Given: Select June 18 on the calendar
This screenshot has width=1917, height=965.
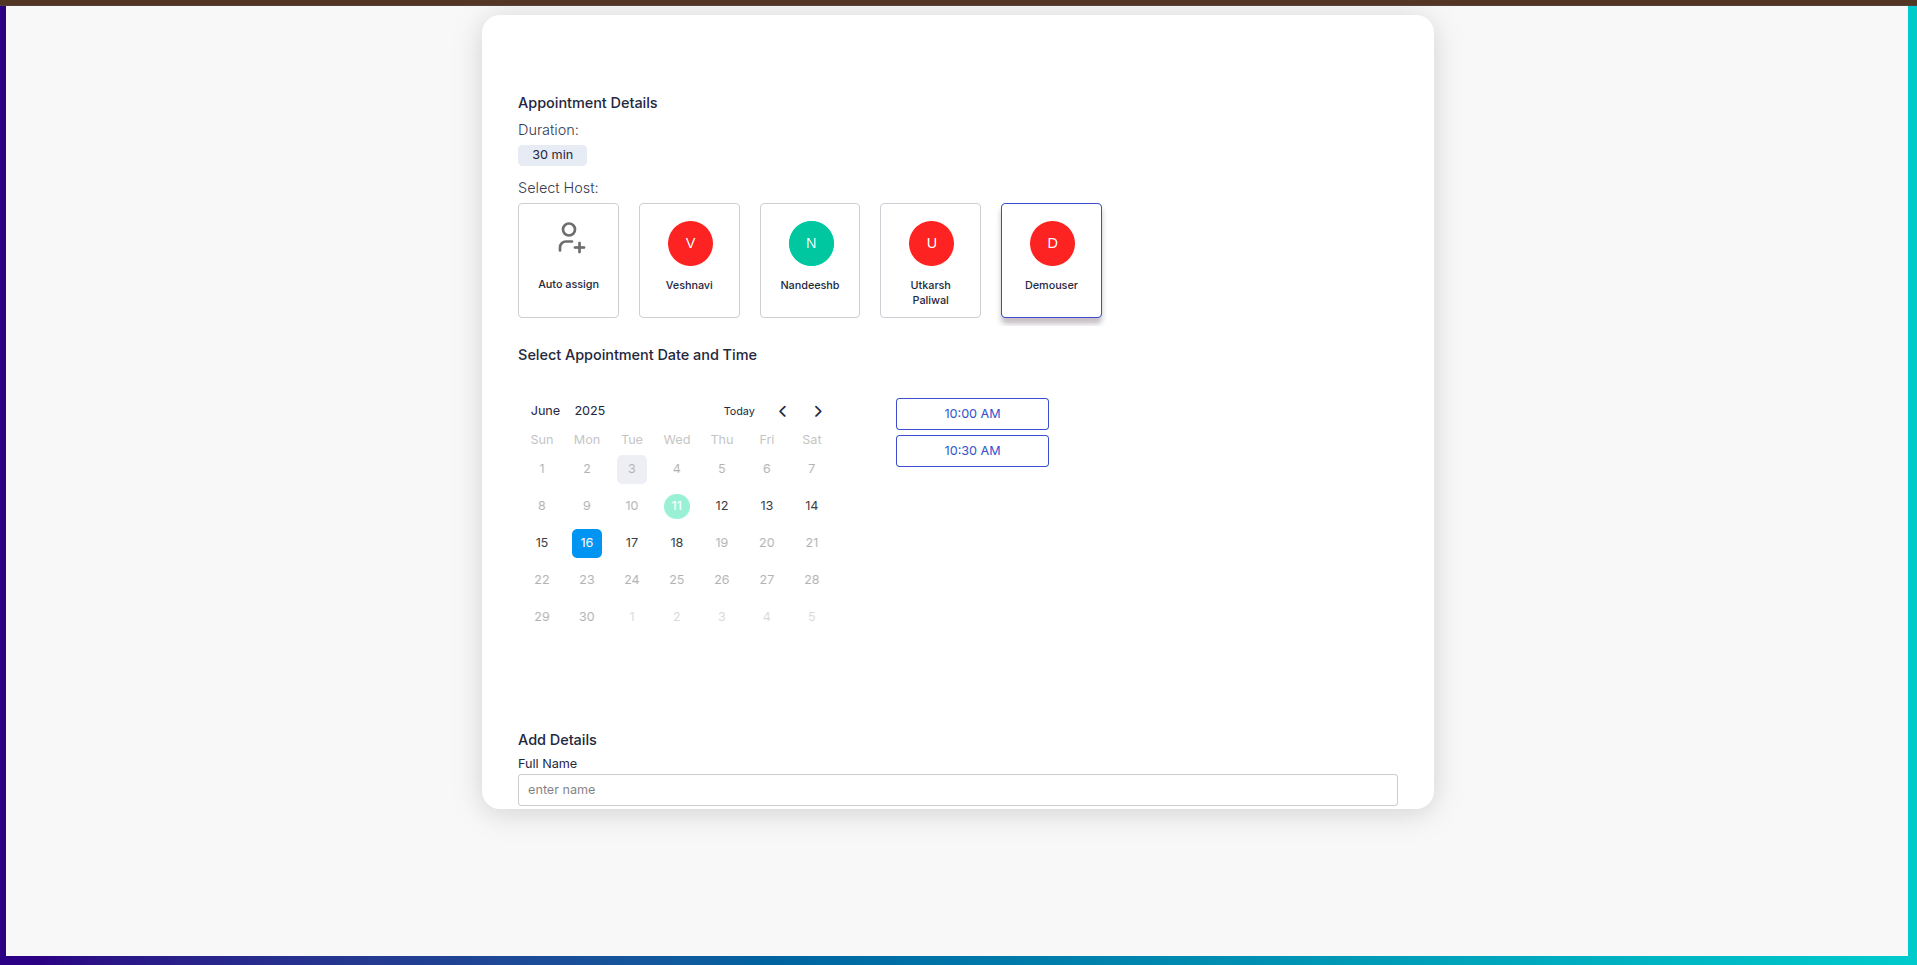Looking at the screenshot, I should tap(677, 543).
